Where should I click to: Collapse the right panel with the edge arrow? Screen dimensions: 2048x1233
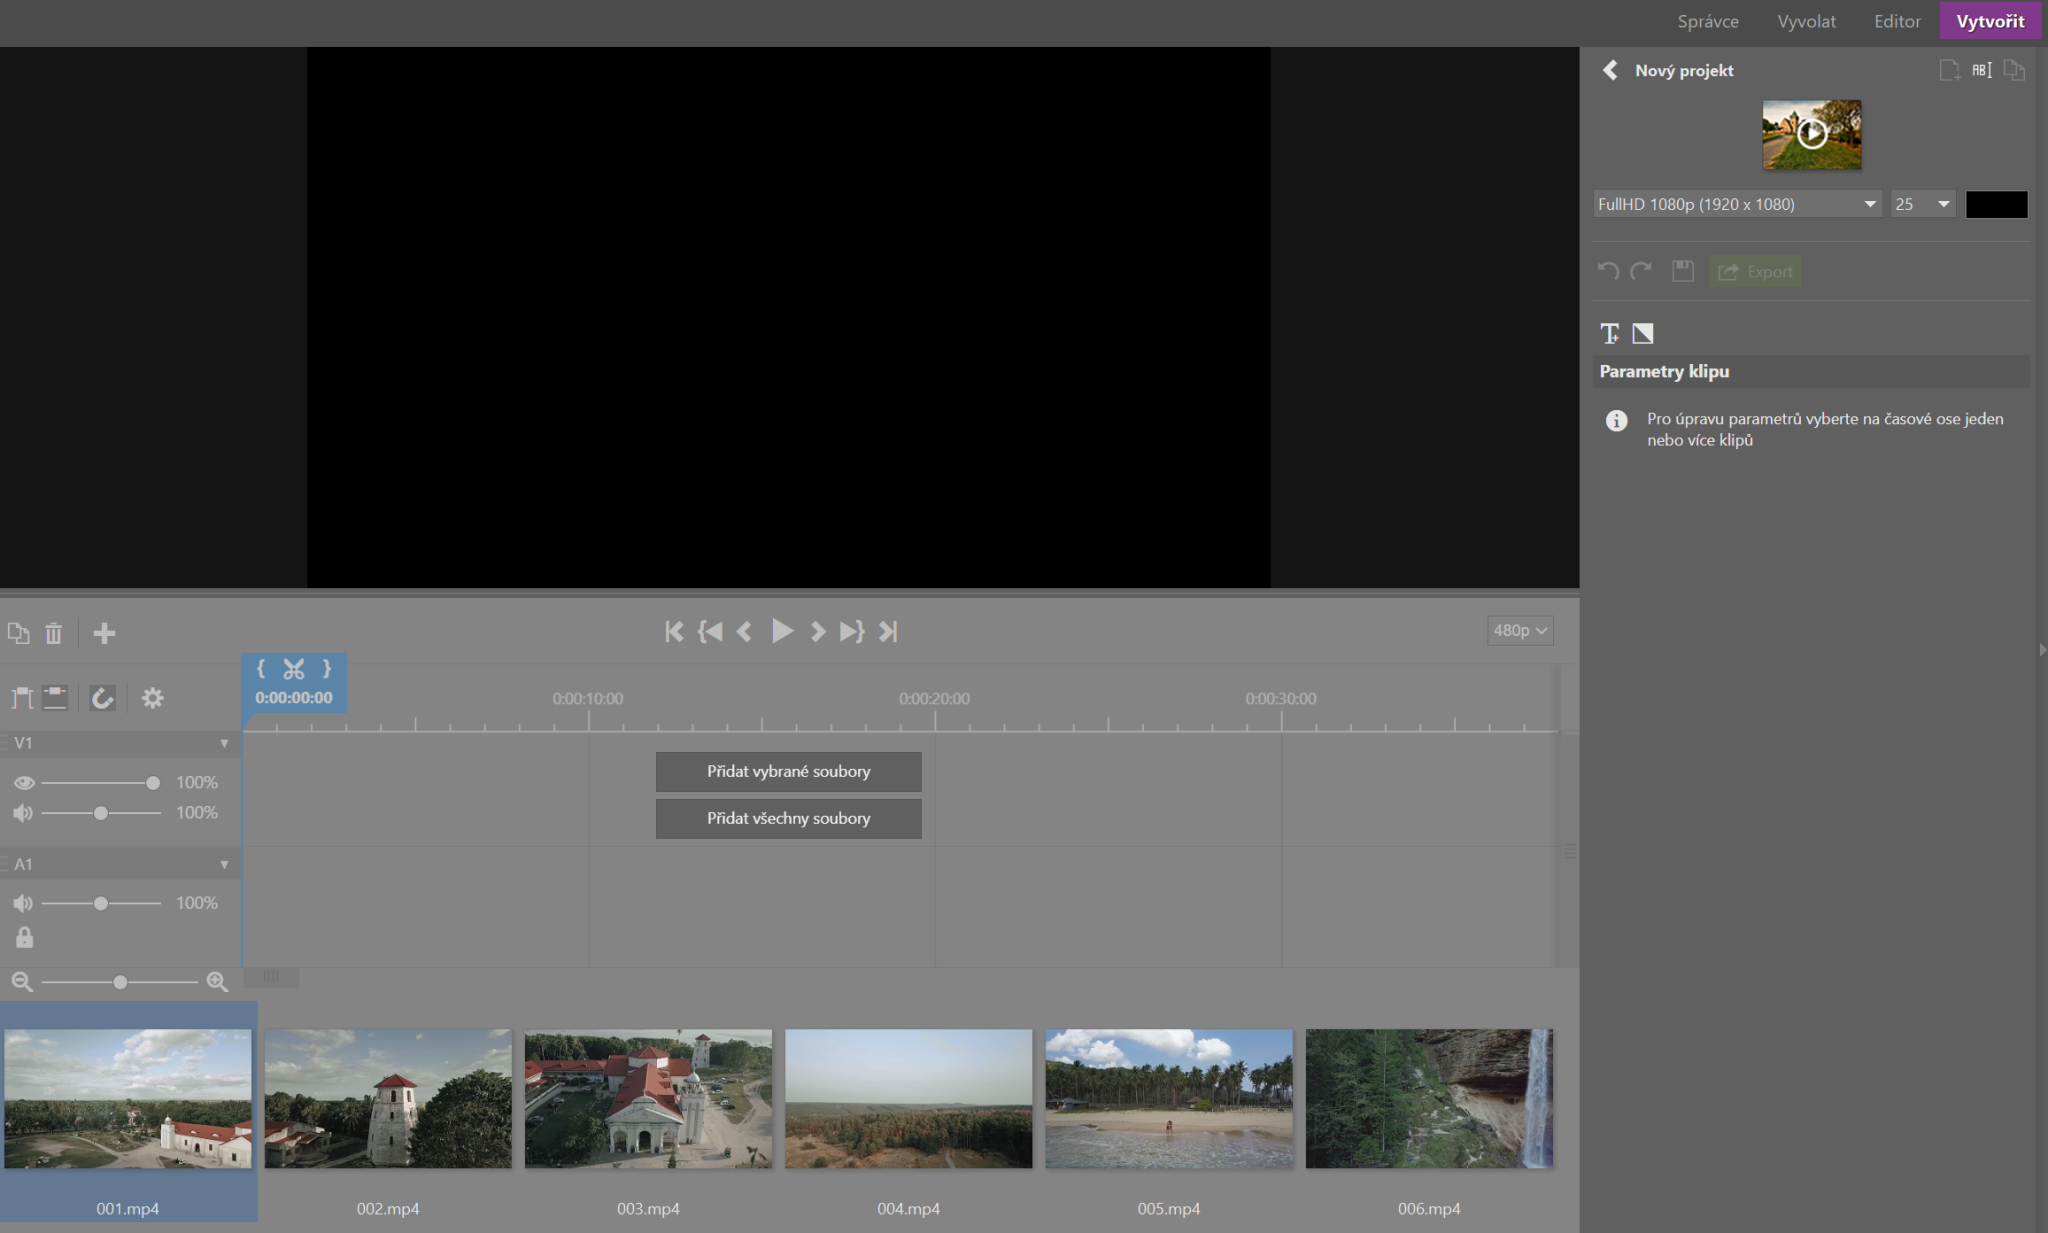pyautogui.click(x=2042, y=649)
